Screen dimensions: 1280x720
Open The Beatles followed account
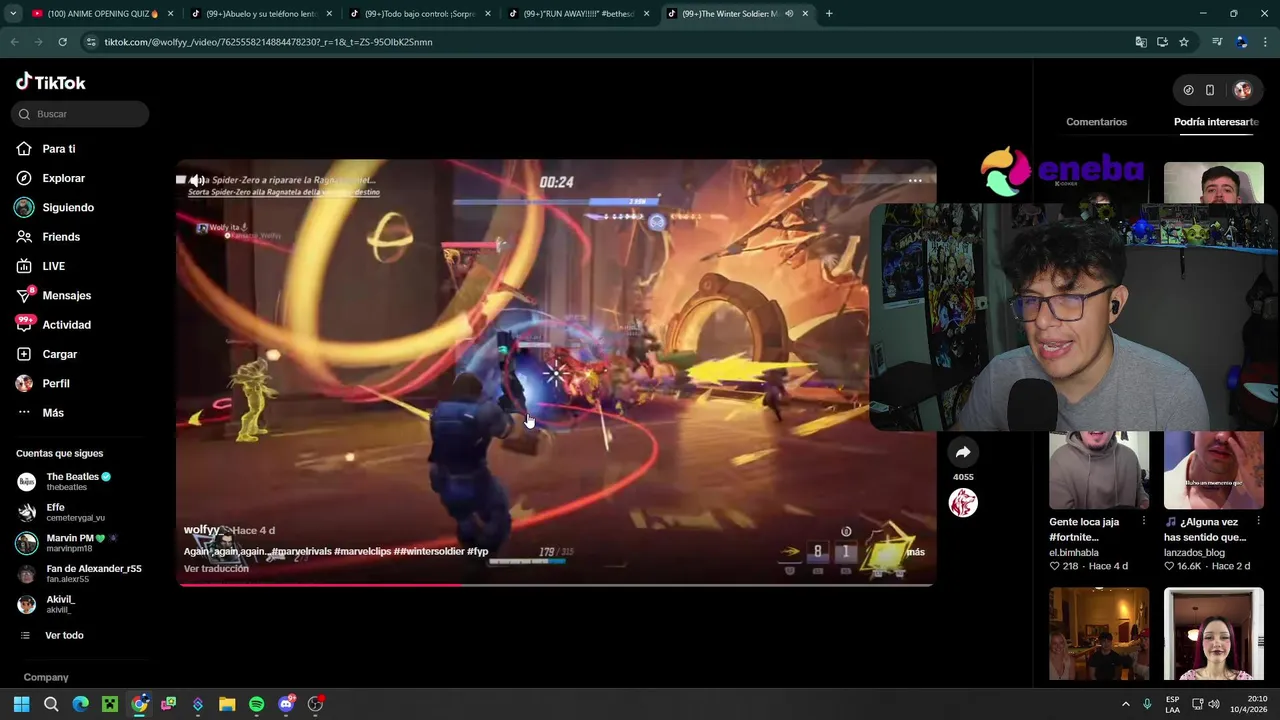click(x=78, y=481)
